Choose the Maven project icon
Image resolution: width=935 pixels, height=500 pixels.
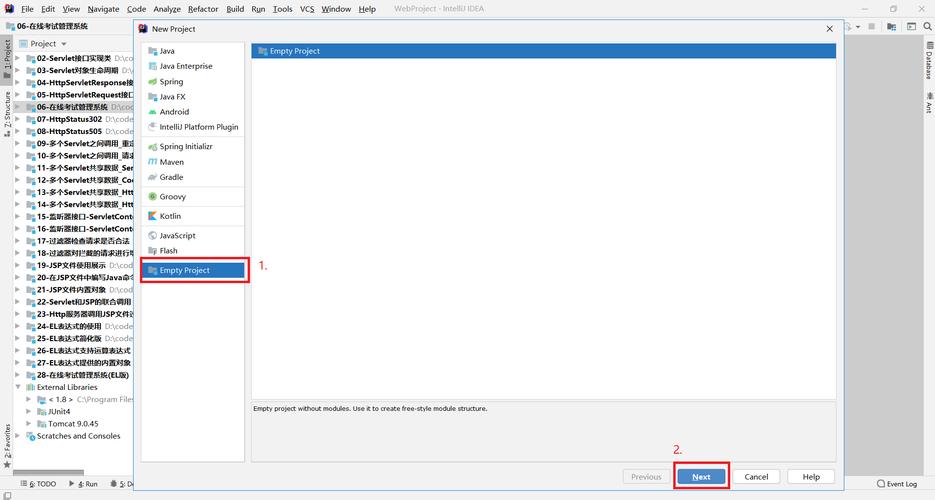153,162
